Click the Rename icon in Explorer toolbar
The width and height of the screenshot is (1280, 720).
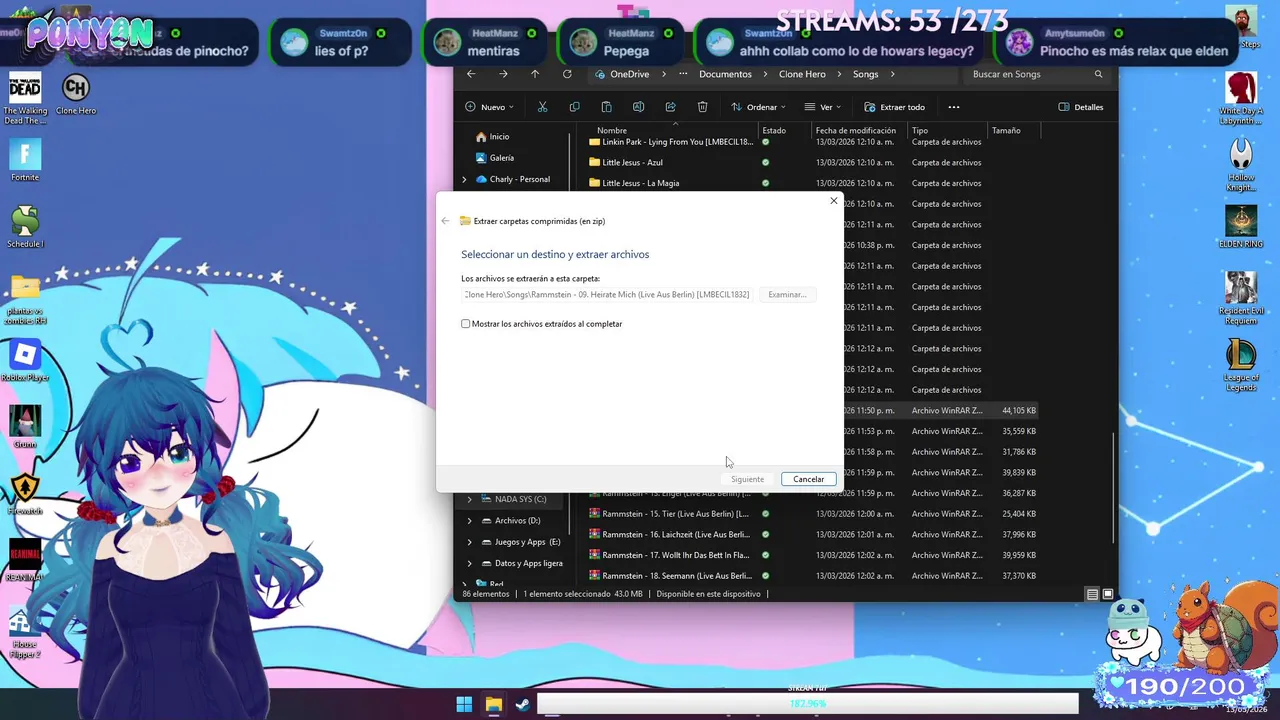pos(638,107)
